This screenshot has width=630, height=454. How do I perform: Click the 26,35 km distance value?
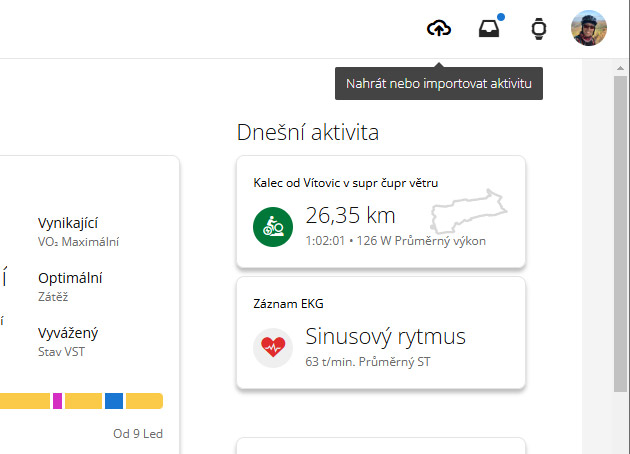click(x=350, y=215)
